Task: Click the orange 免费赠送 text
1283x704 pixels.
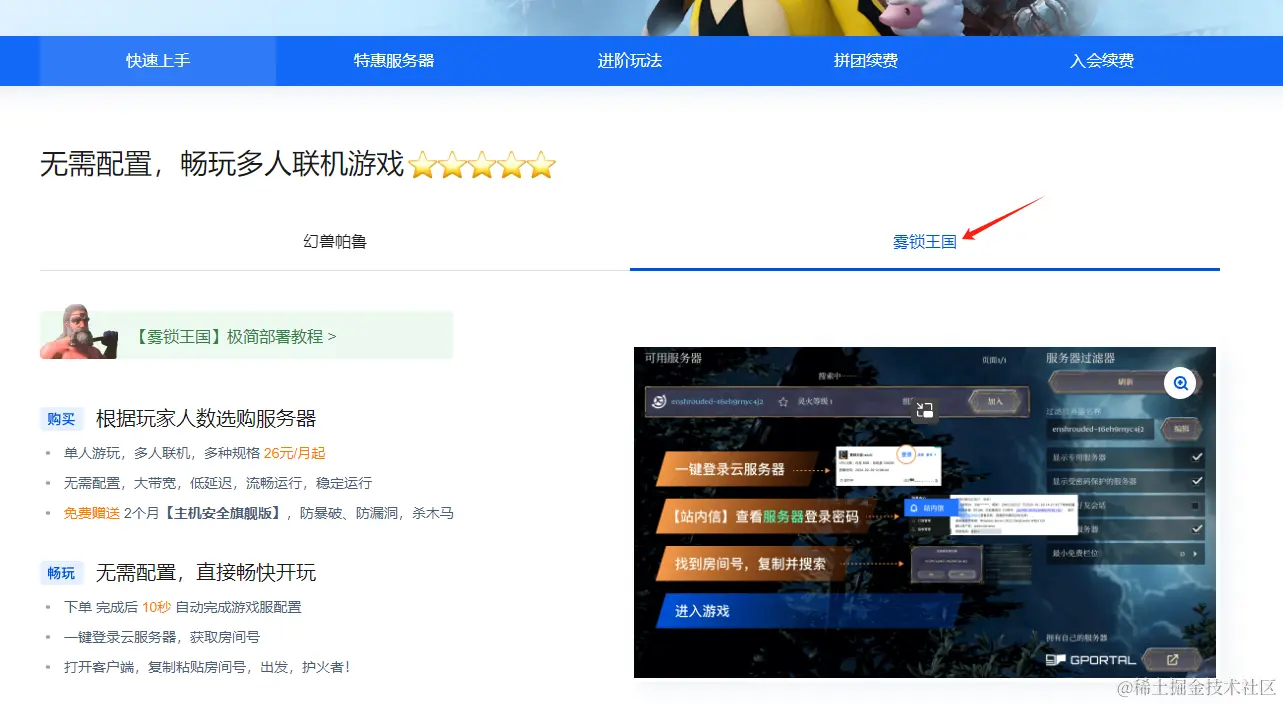Action: 92,513
